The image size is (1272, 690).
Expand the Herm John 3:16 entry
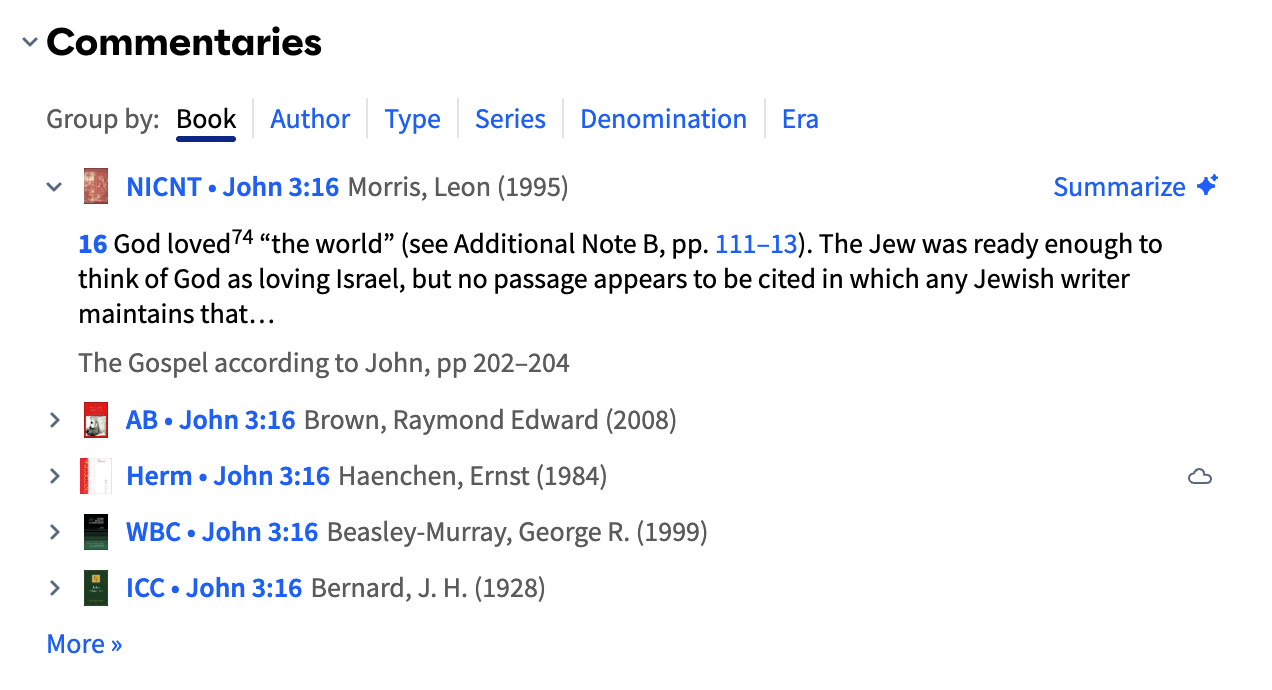[x=55, y=476]
